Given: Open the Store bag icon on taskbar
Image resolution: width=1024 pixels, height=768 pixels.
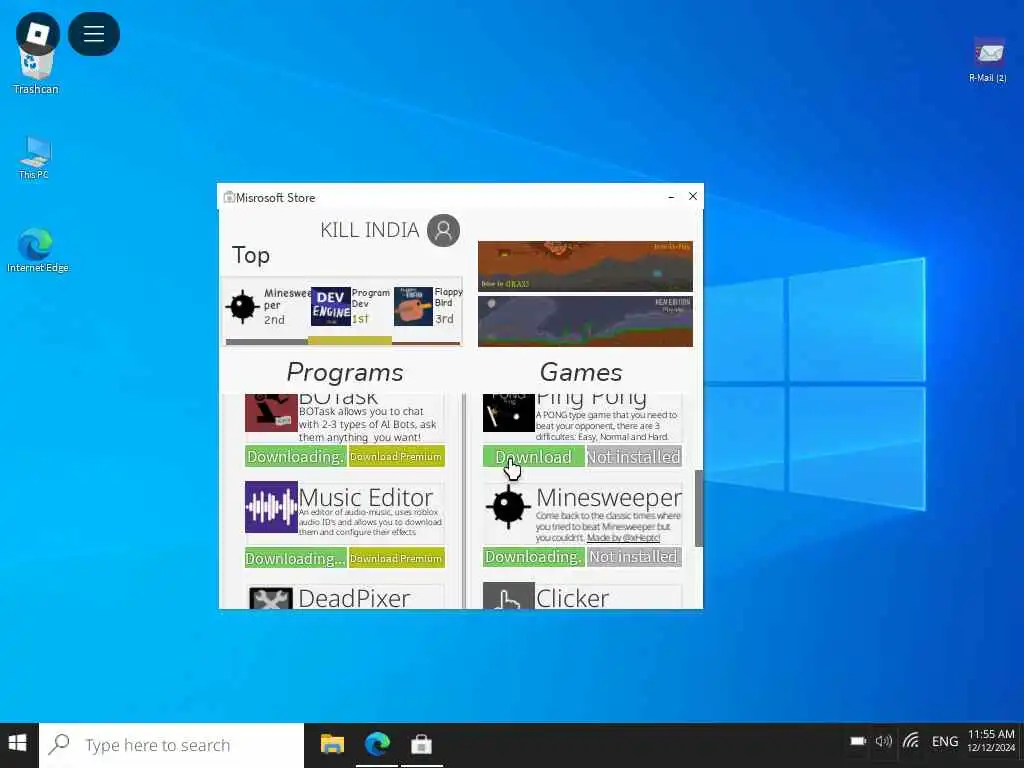Looking at the screenshot, I should (422, 744).
